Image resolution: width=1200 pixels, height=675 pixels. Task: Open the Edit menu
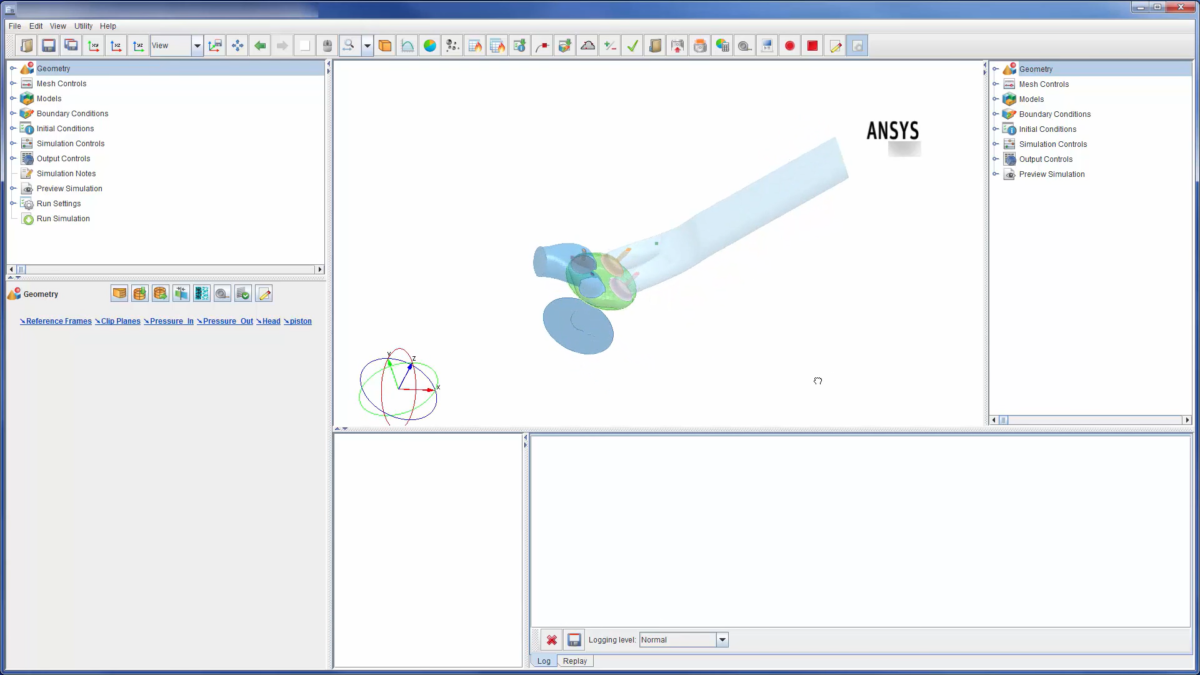pos(36,25)
